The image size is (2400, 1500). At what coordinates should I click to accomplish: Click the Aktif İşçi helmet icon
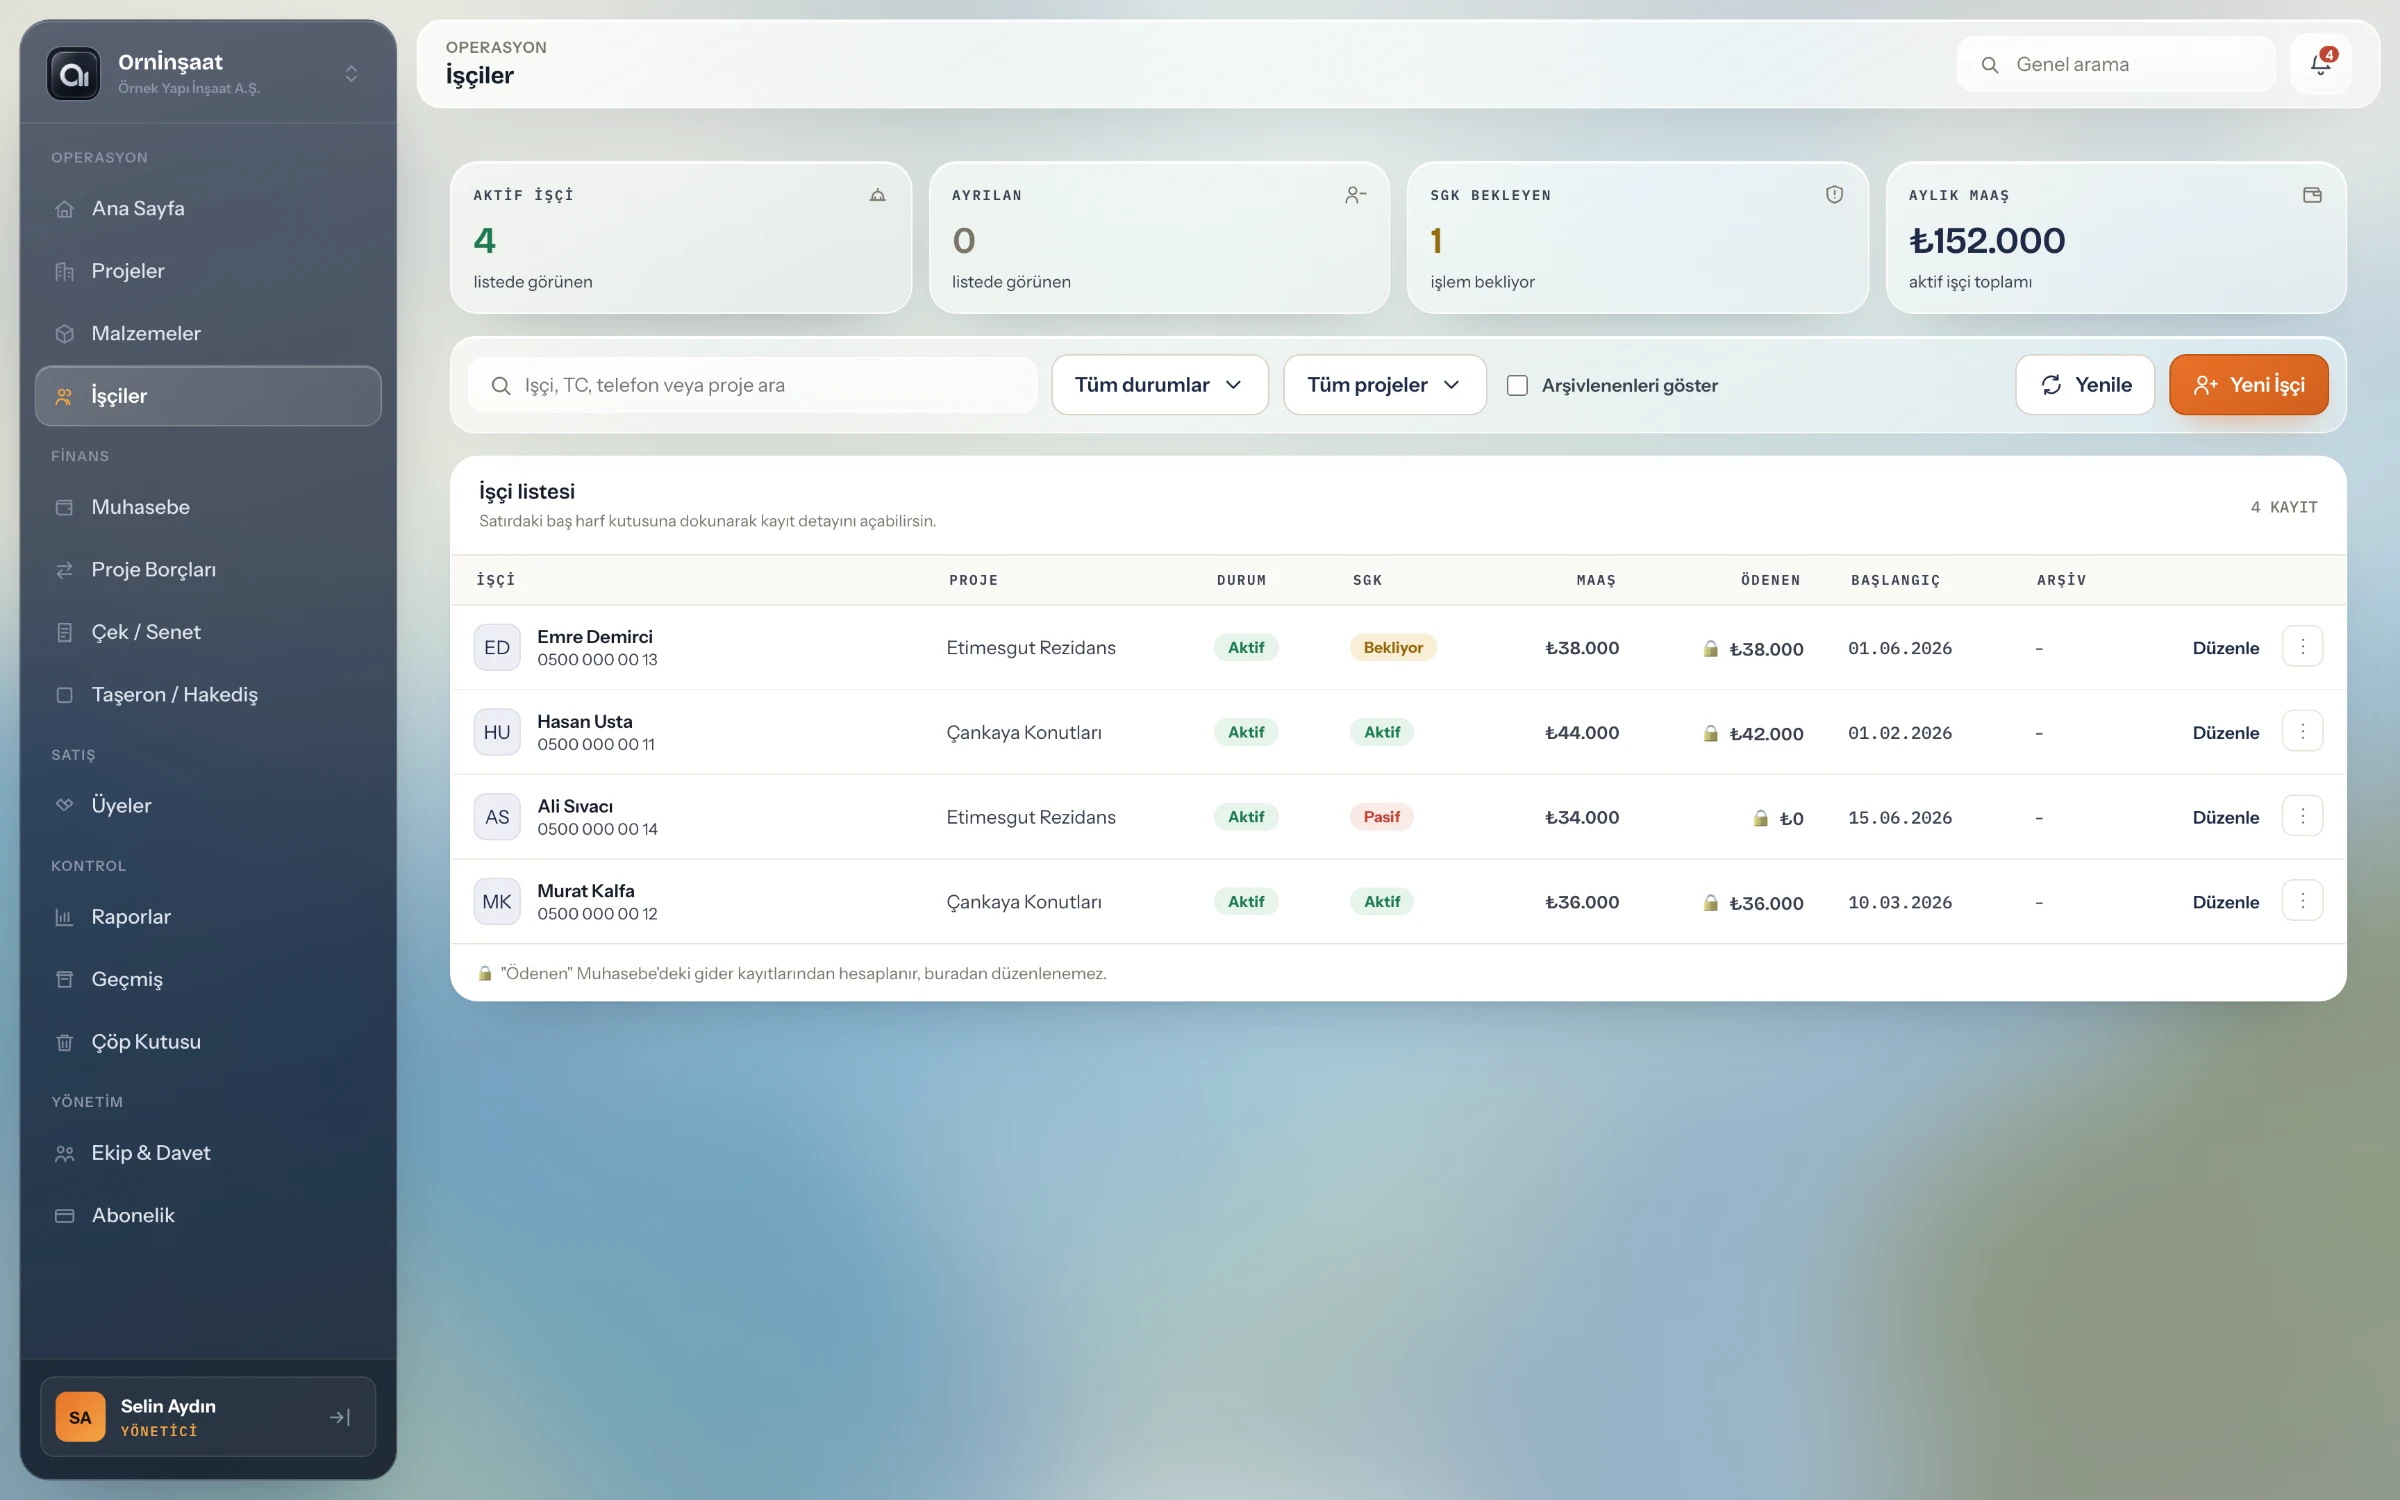coord(877,195)
